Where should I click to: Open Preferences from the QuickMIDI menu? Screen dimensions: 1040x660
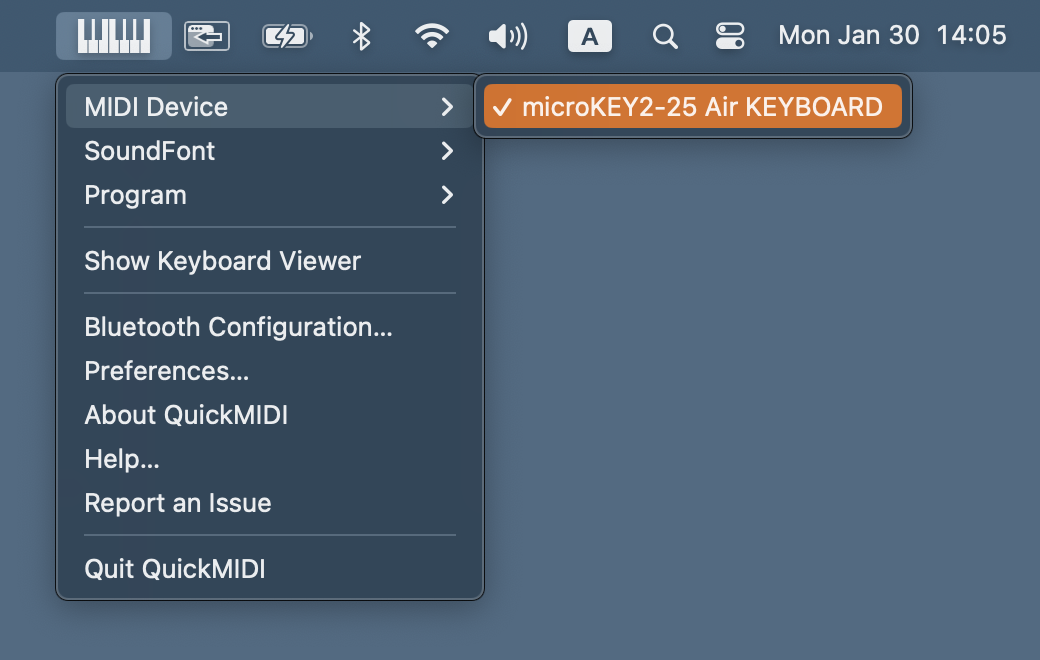(166, 371)
